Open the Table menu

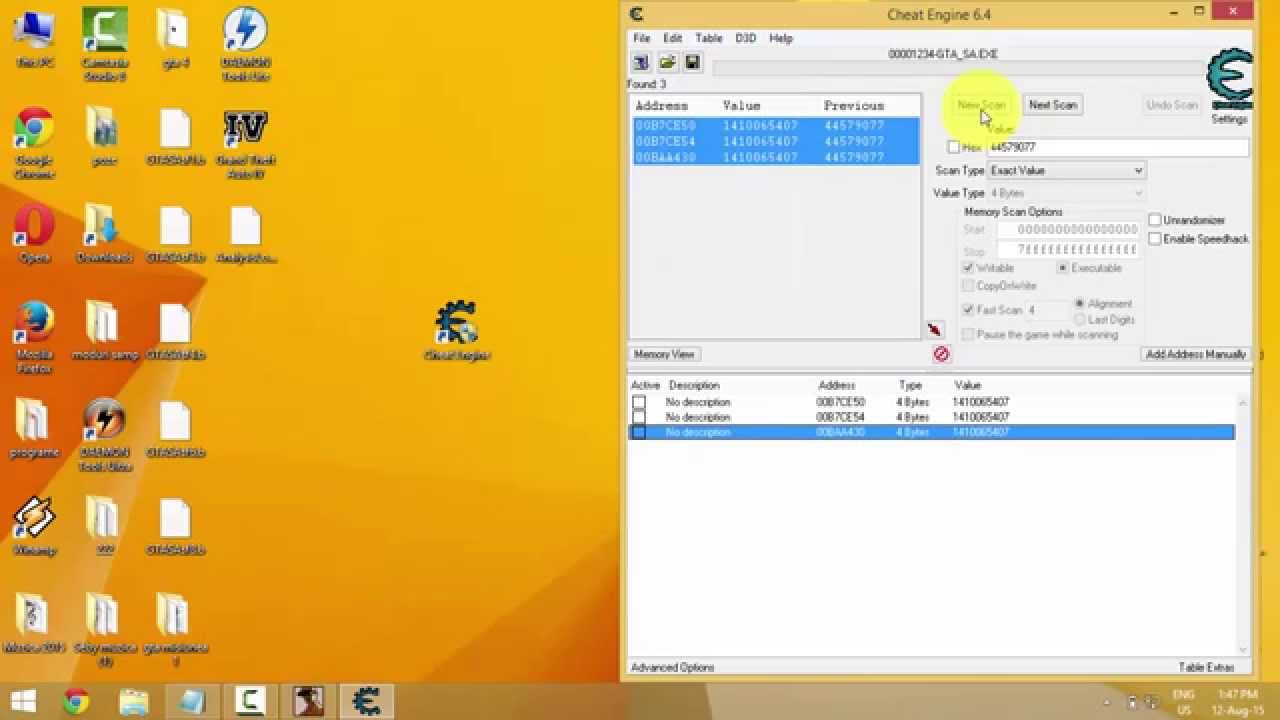point(708,38)
